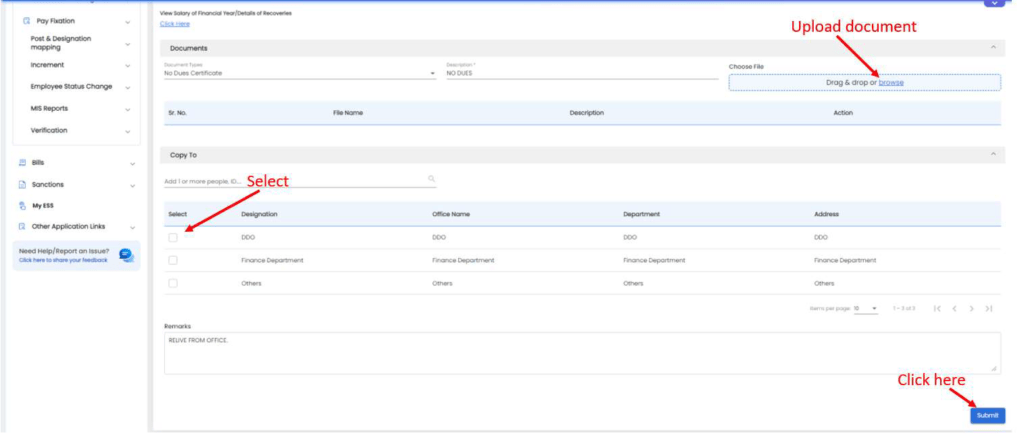Click 'Others' in the Department column
Image resolution: width=1024 pixels, height=448 pixels.
pos(633,283)
